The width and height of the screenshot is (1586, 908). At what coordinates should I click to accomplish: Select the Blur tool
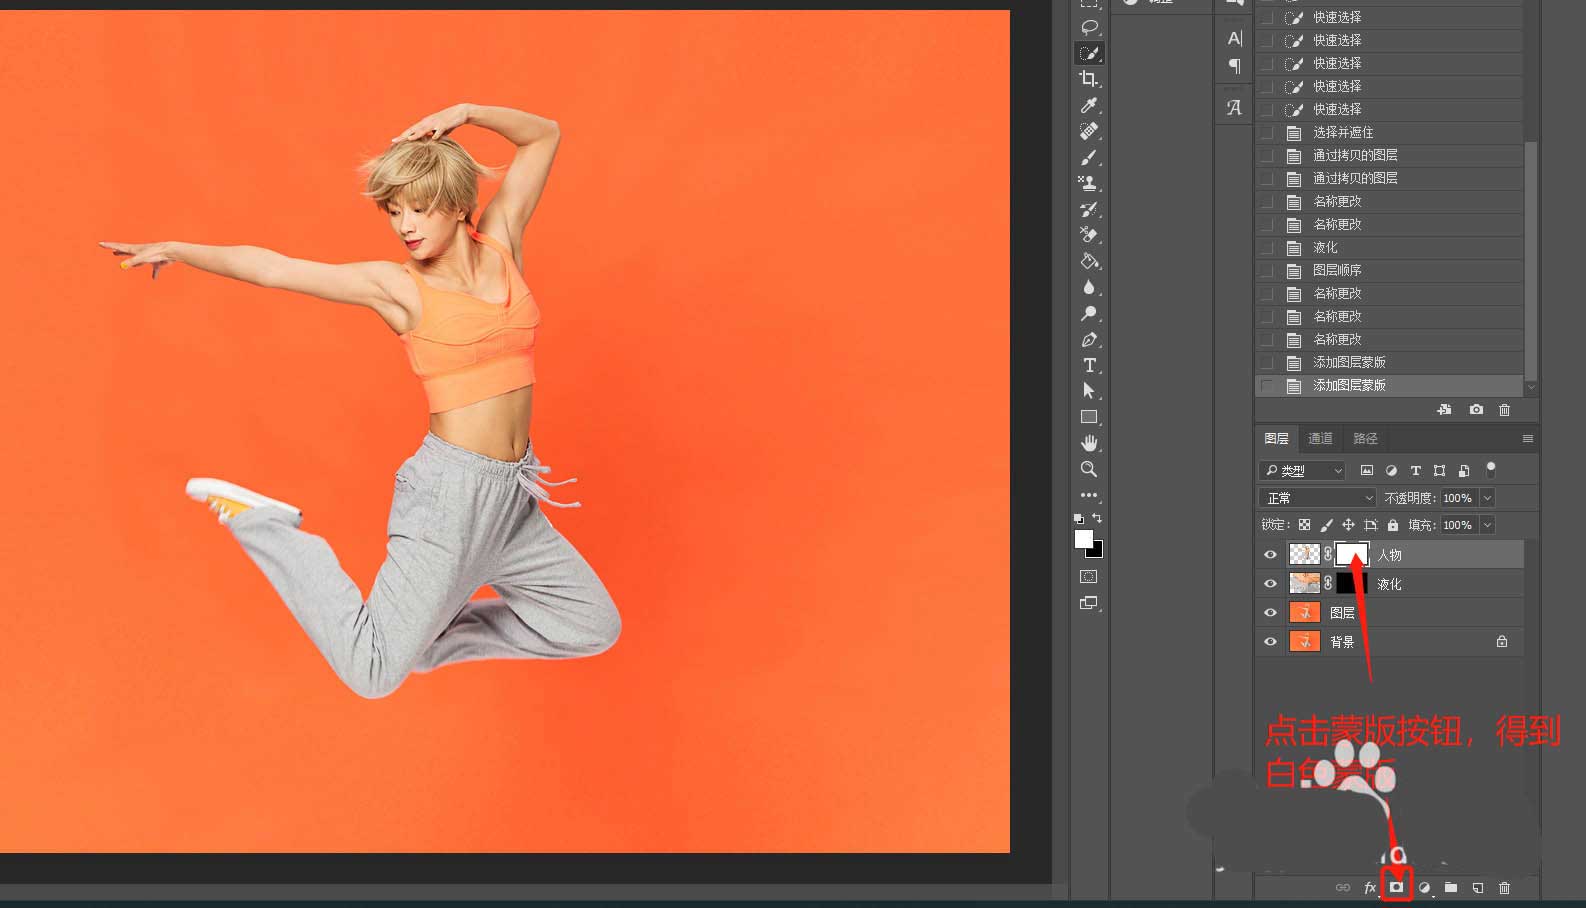point(1089,287)
